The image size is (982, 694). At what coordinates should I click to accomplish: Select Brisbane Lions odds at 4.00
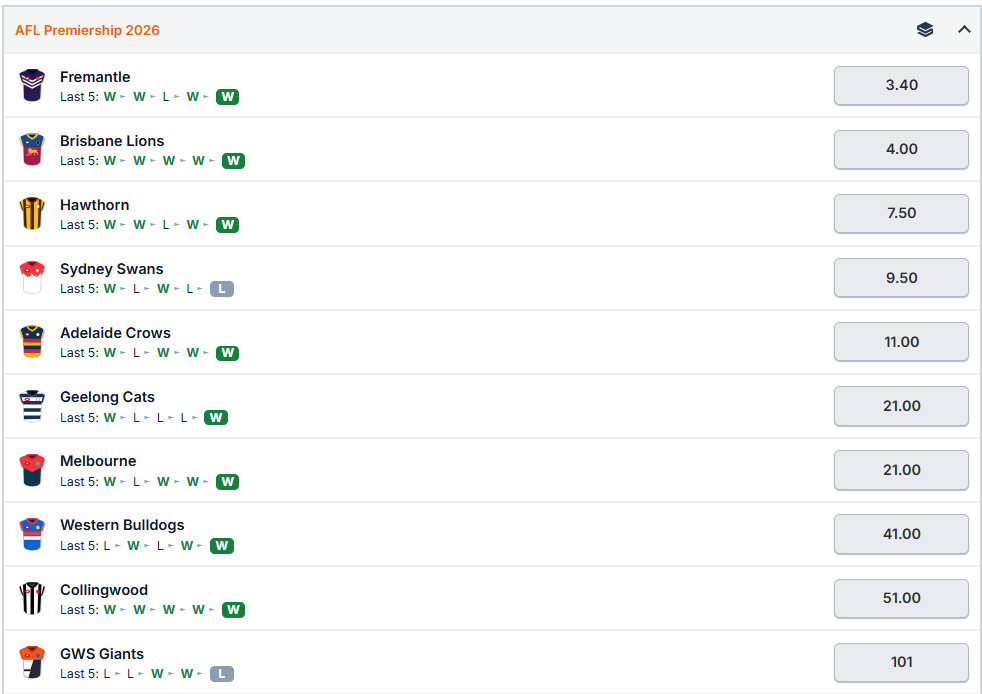click(x=901, y=149)
